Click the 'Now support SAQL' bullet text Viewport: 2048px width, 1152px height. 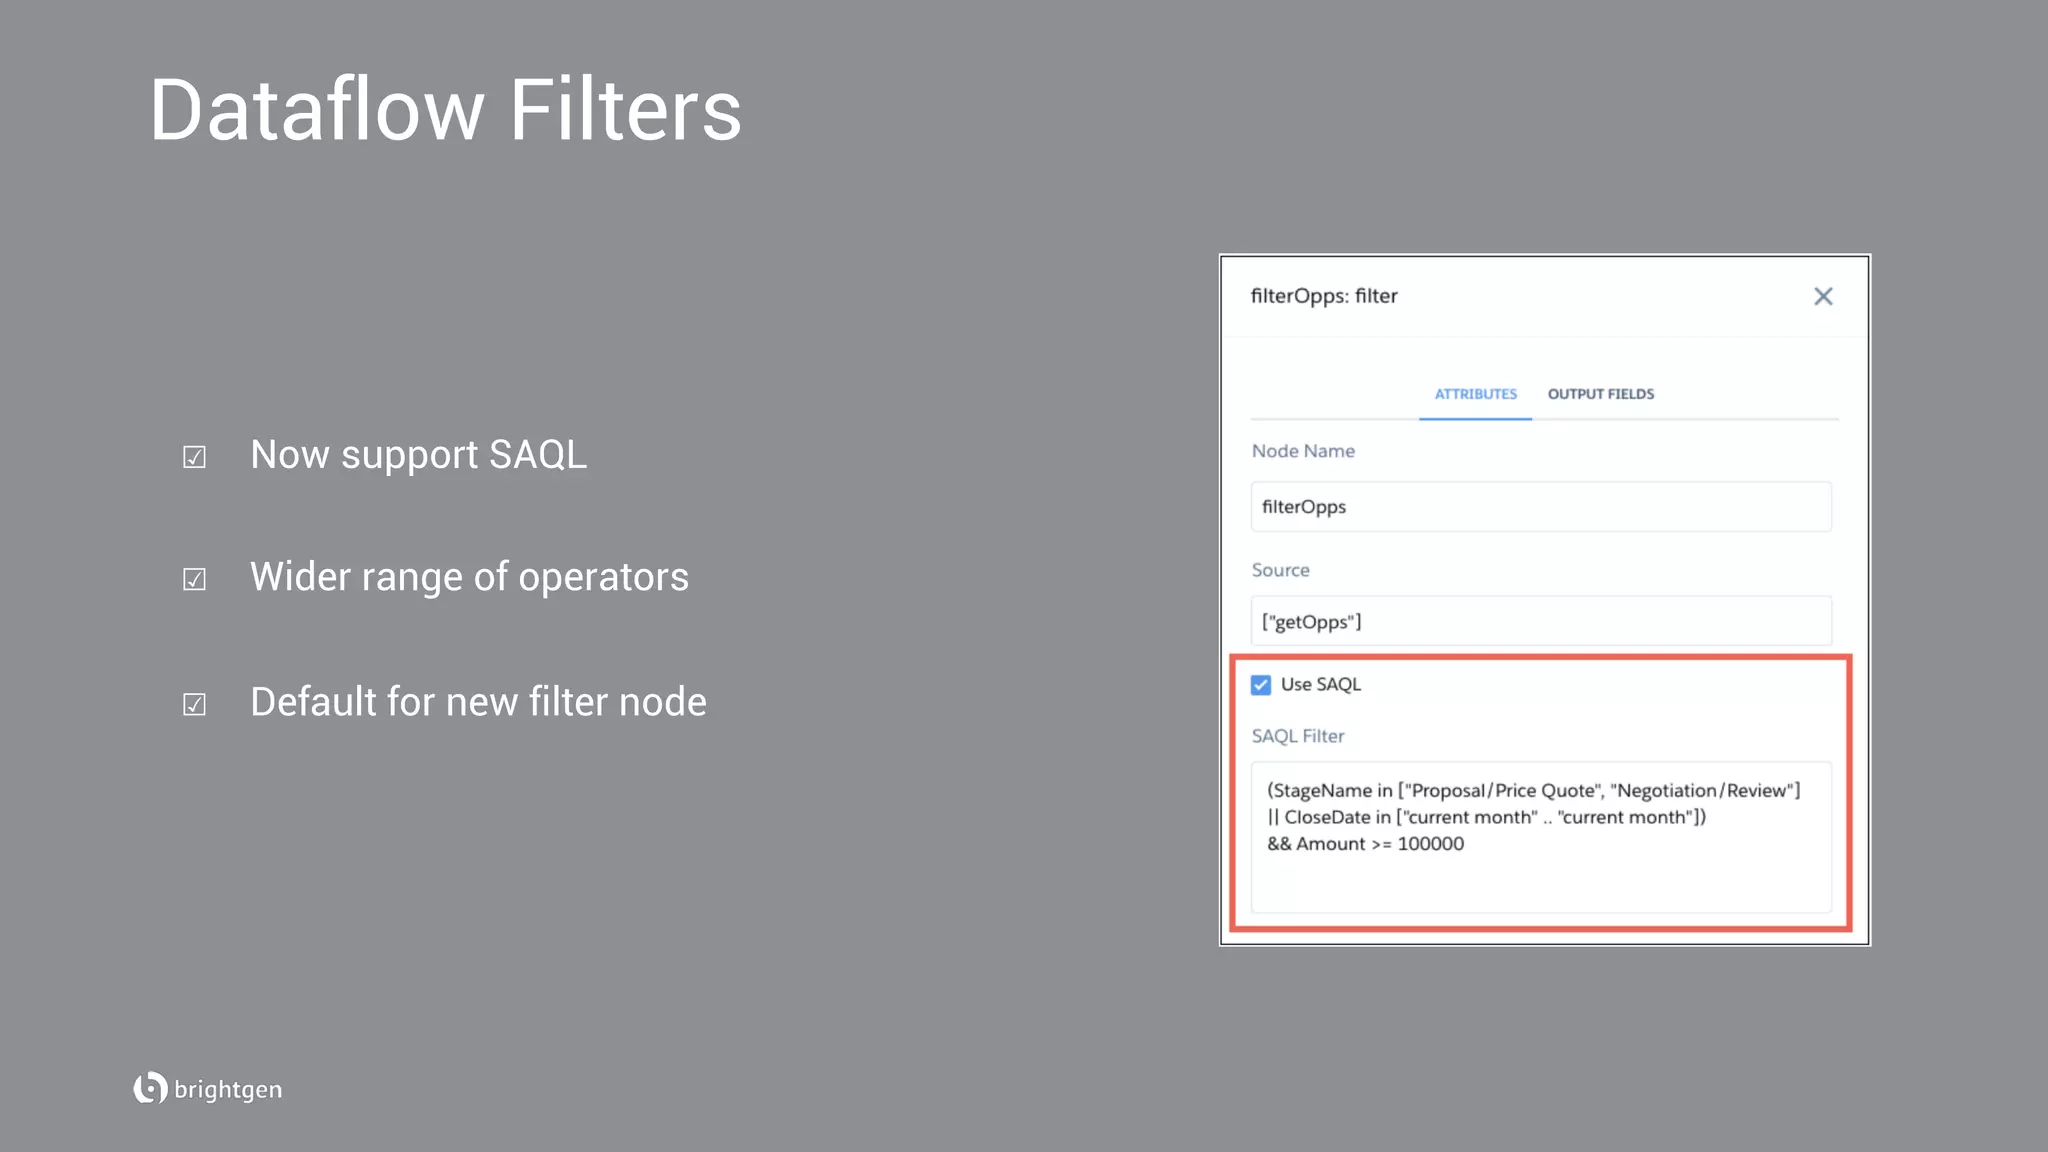coord(418,455)
